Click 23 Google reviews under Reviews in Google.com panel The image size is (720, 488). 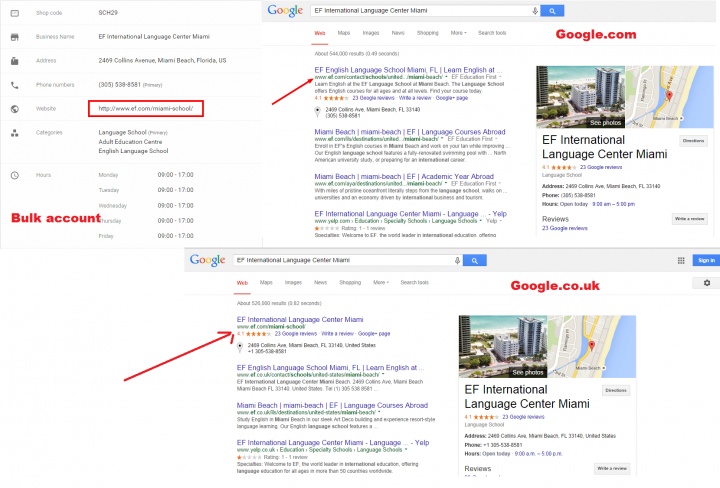click(564, 228)
